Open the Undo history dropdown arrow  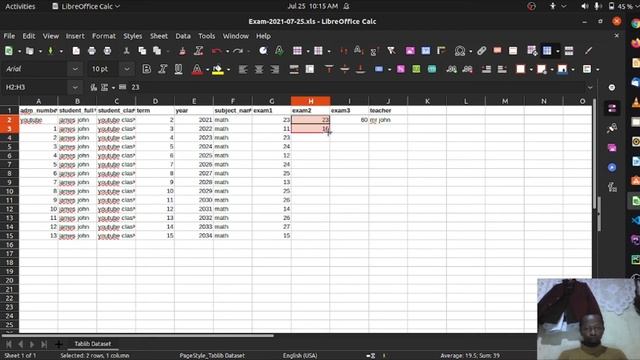(x=227, y=51)
